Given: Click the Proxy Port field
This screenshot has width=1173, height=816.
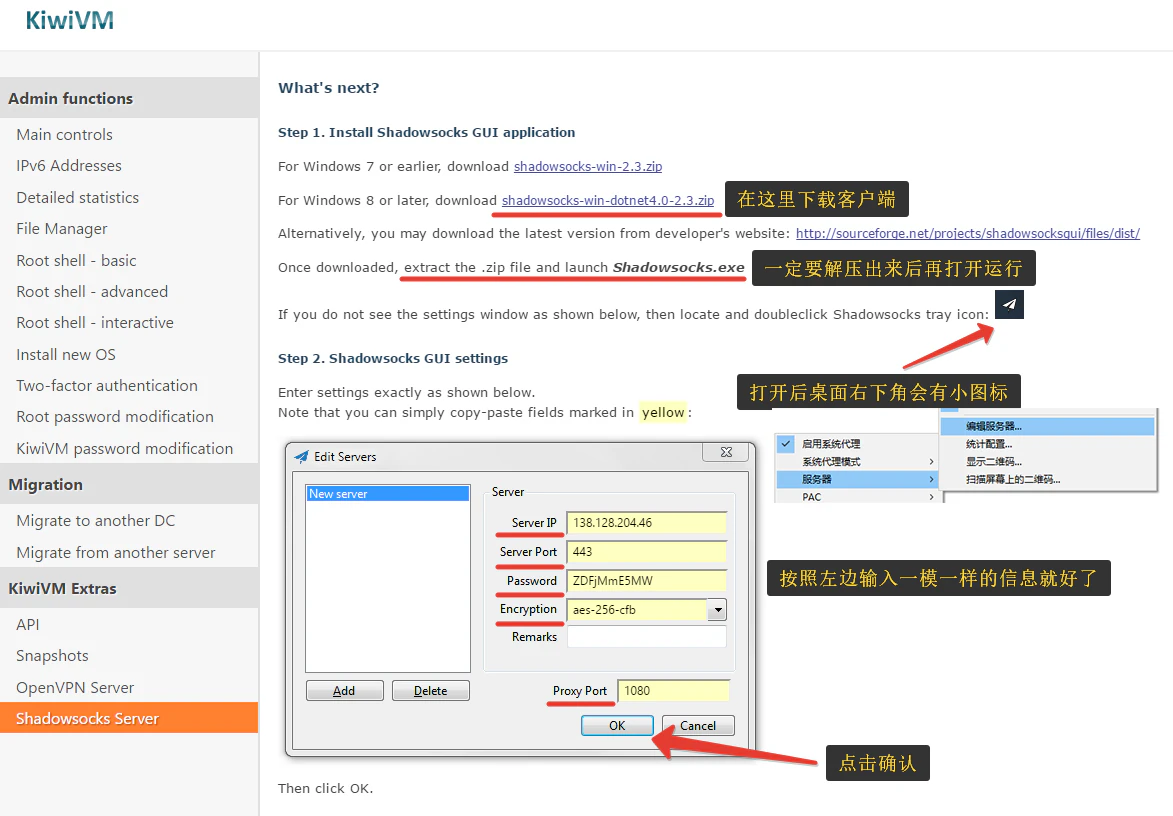Looking at the screenshot, I should click(x=673, y=691).
